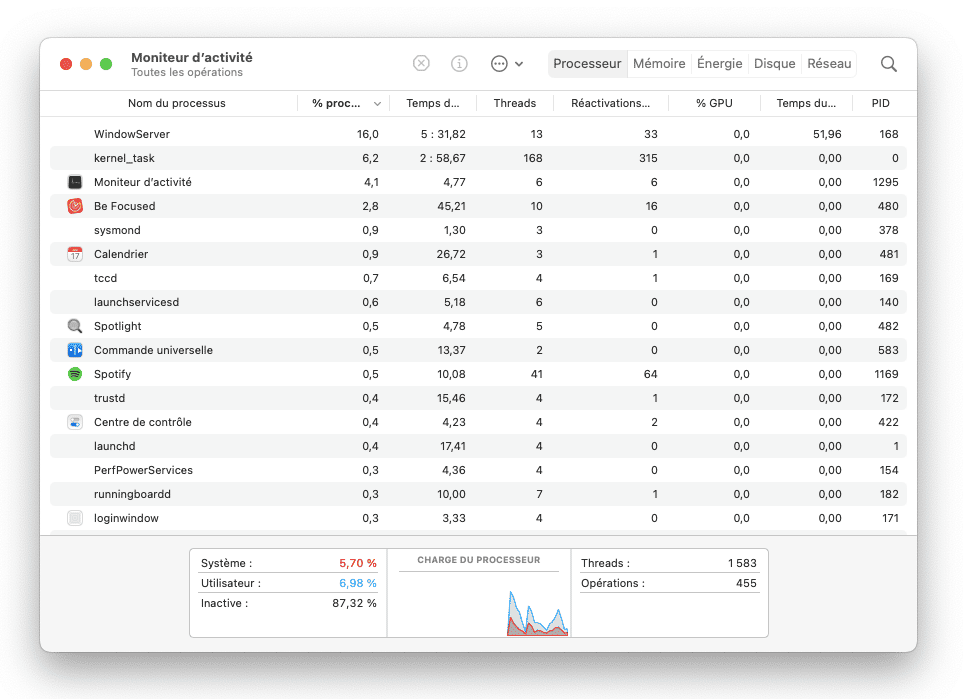This screenshot has height=699, width=963.
Task: Sort by Temps du... column header
Action: pyautogui.click(x=806, y=103)
